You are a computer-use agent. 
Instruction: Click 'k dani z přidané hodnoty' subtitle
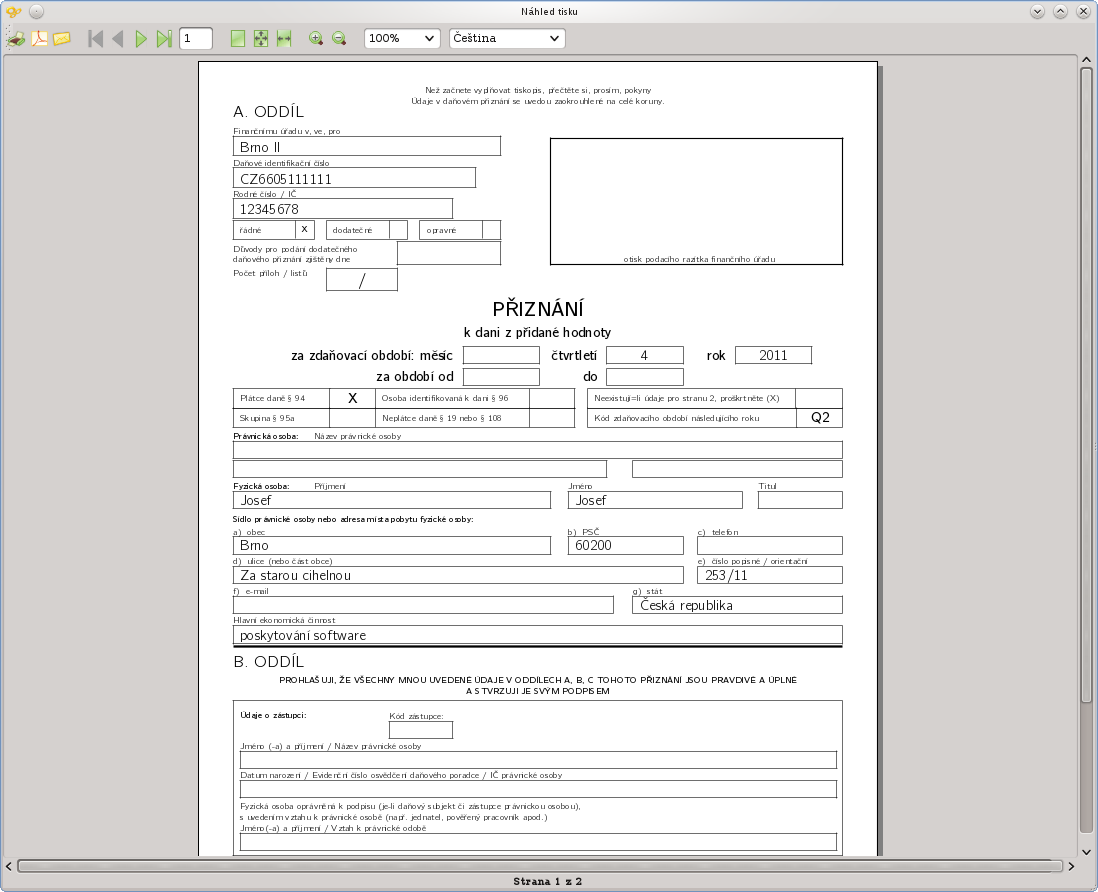[x=538, y=333]
